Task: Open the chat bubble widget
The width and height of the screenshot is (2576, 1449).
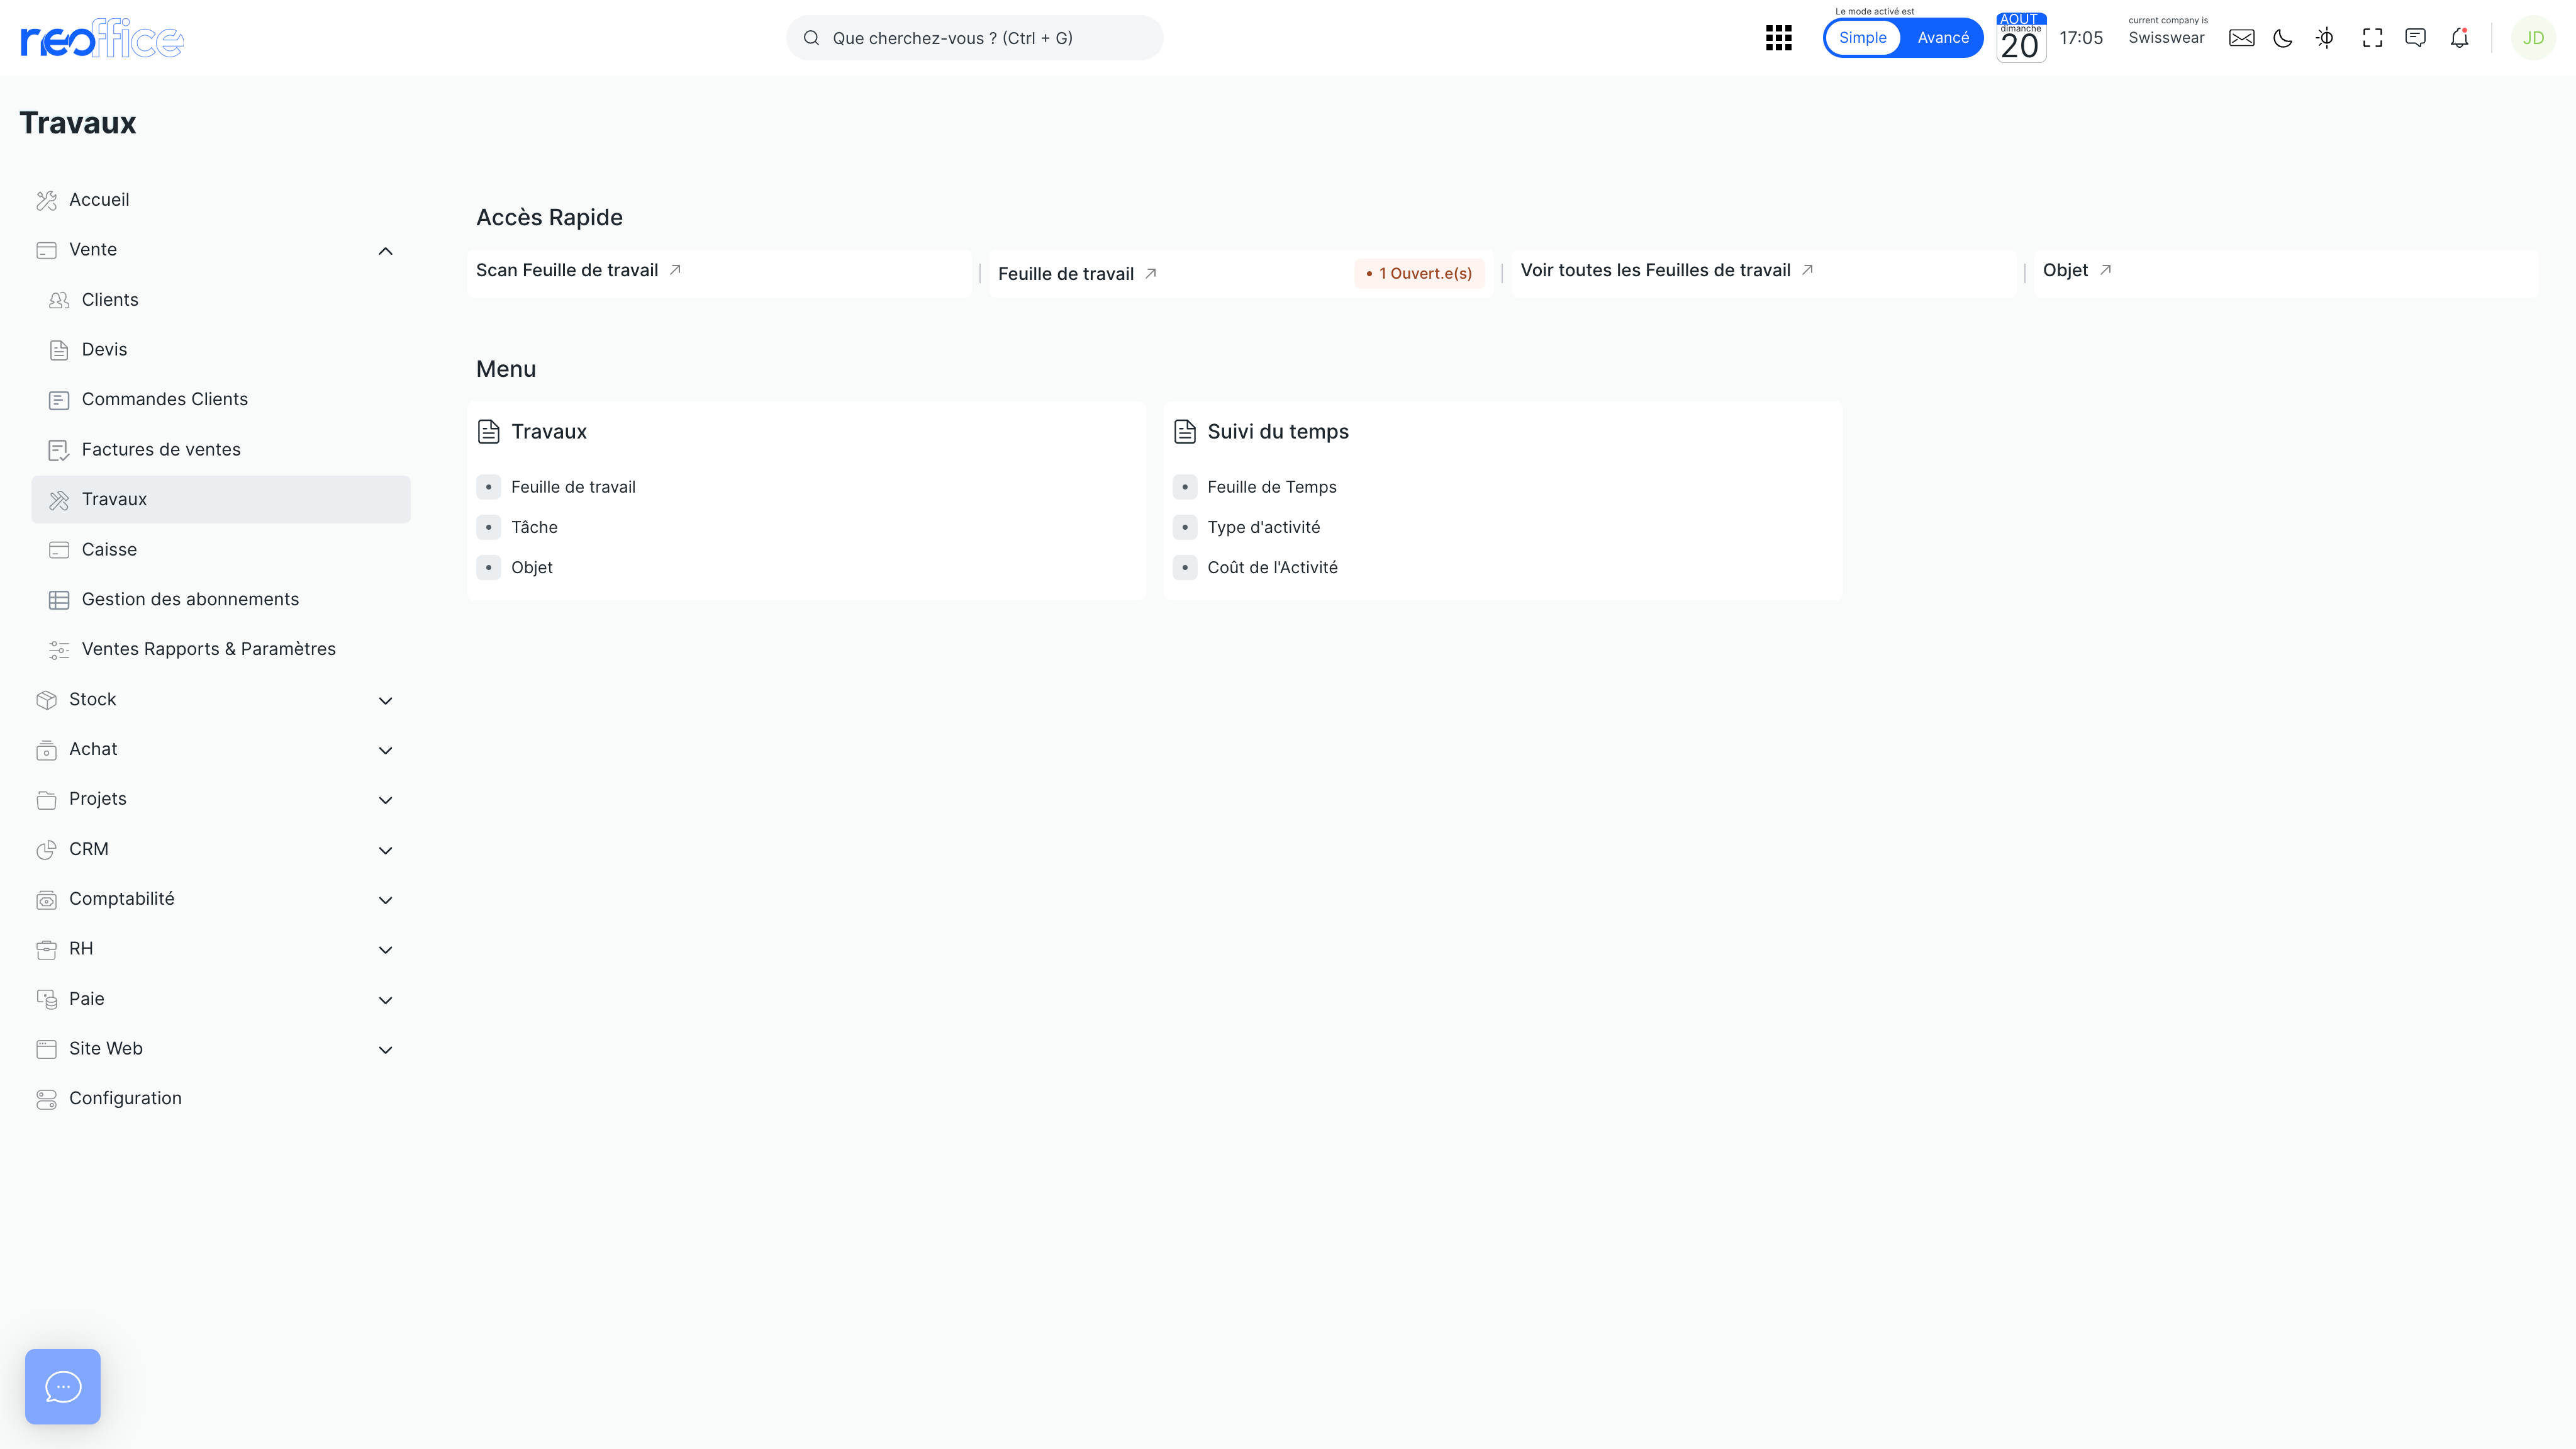Action: 62,1386
